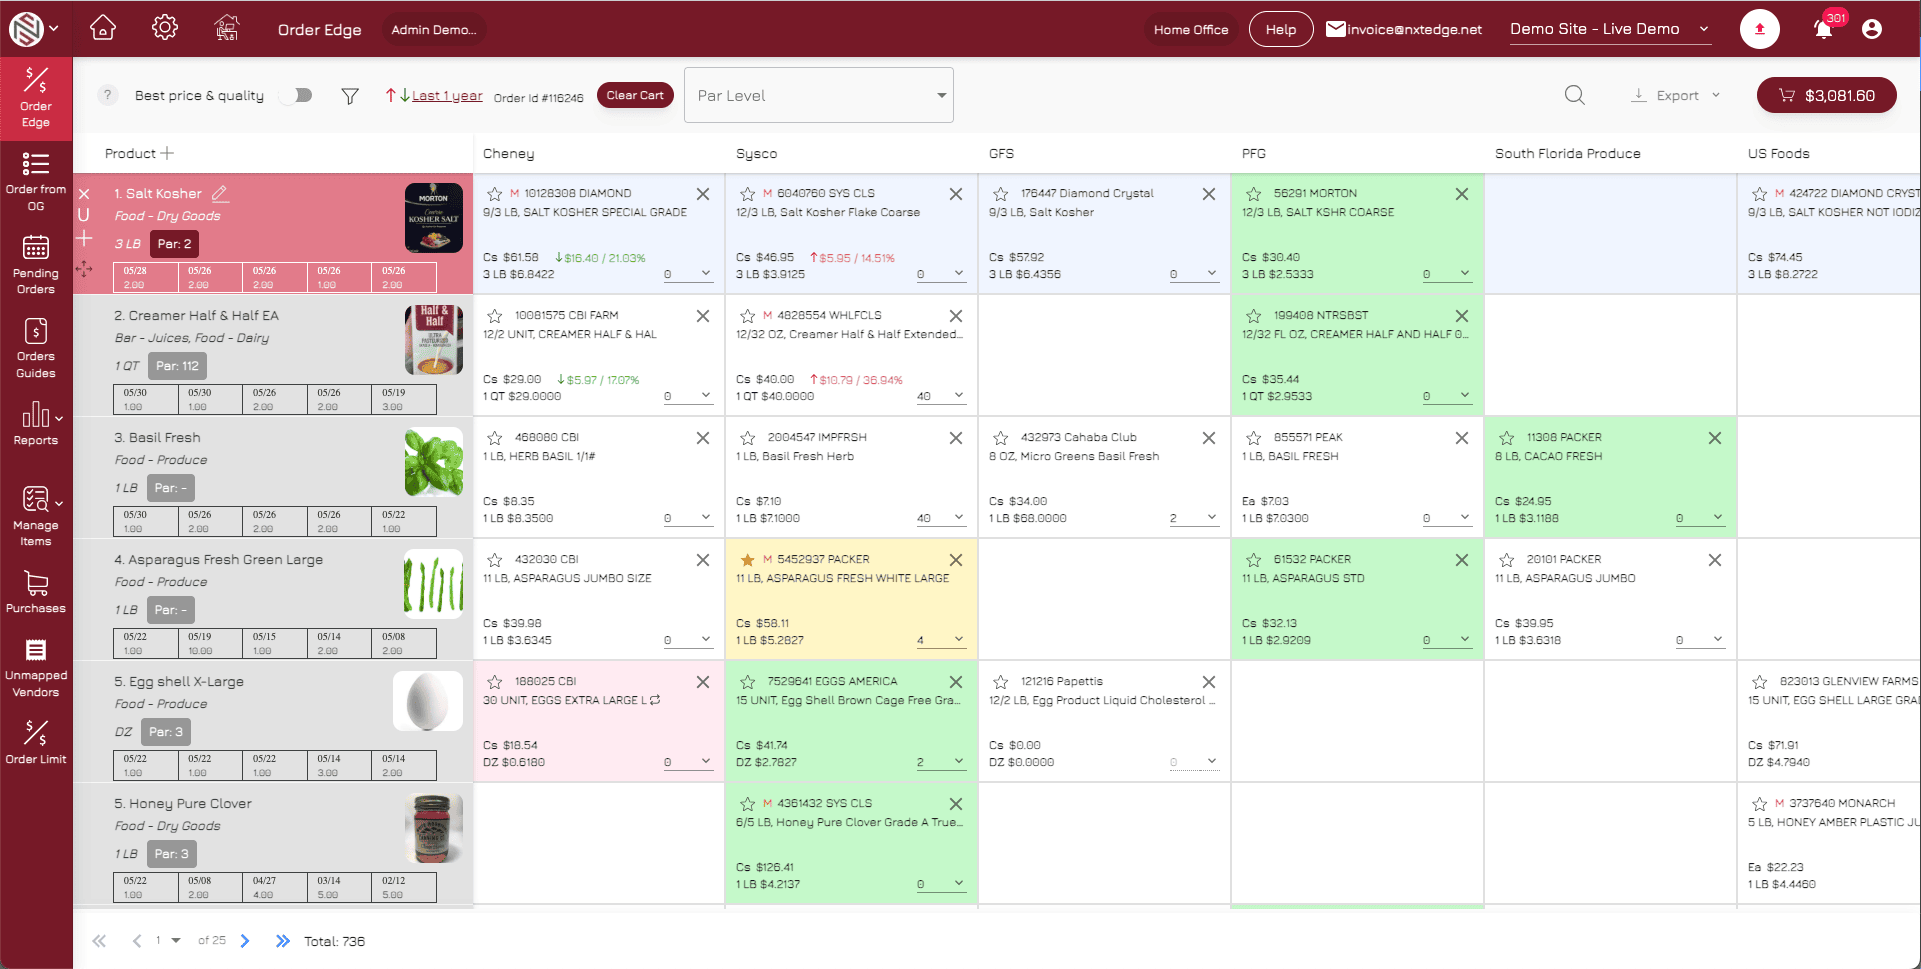Screen dimensions: 1921x969
Task: Click the building/site icon in header
Action: (x=227, y=28)
